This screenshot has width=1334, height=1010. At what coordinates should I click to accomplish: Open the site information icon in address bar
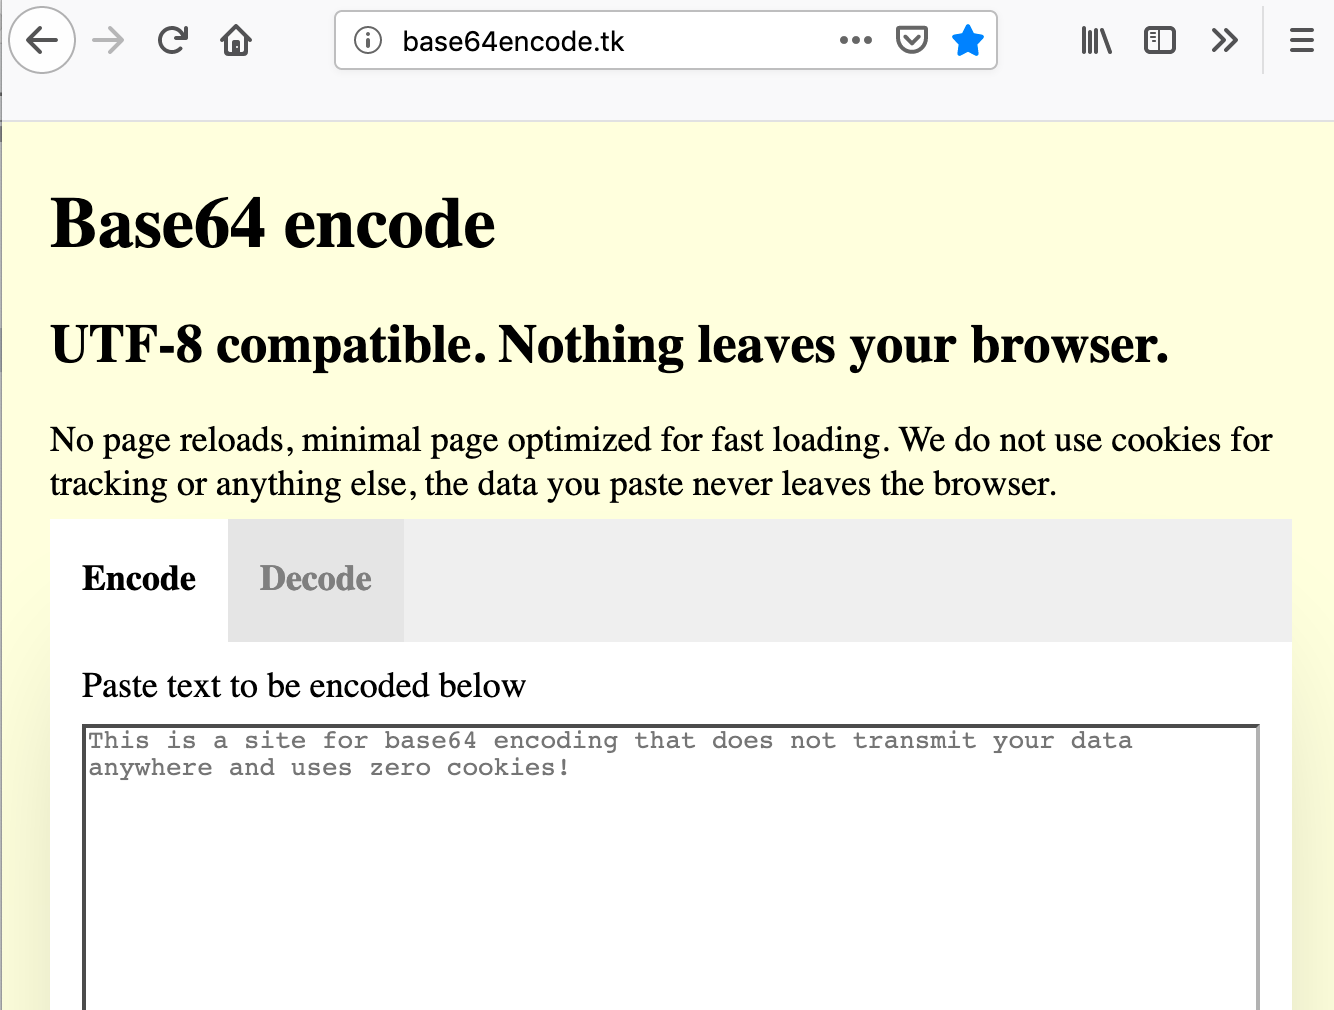[366, 41]
